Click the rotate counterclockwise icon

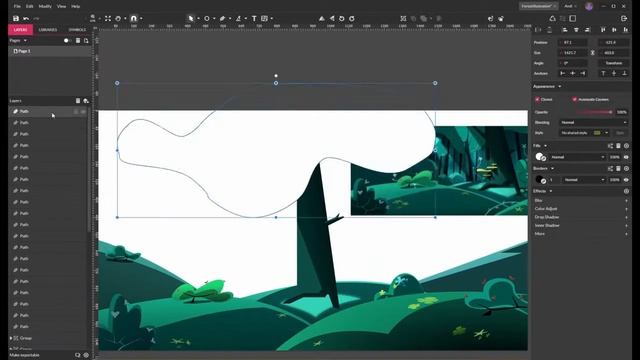pos(342,18)
